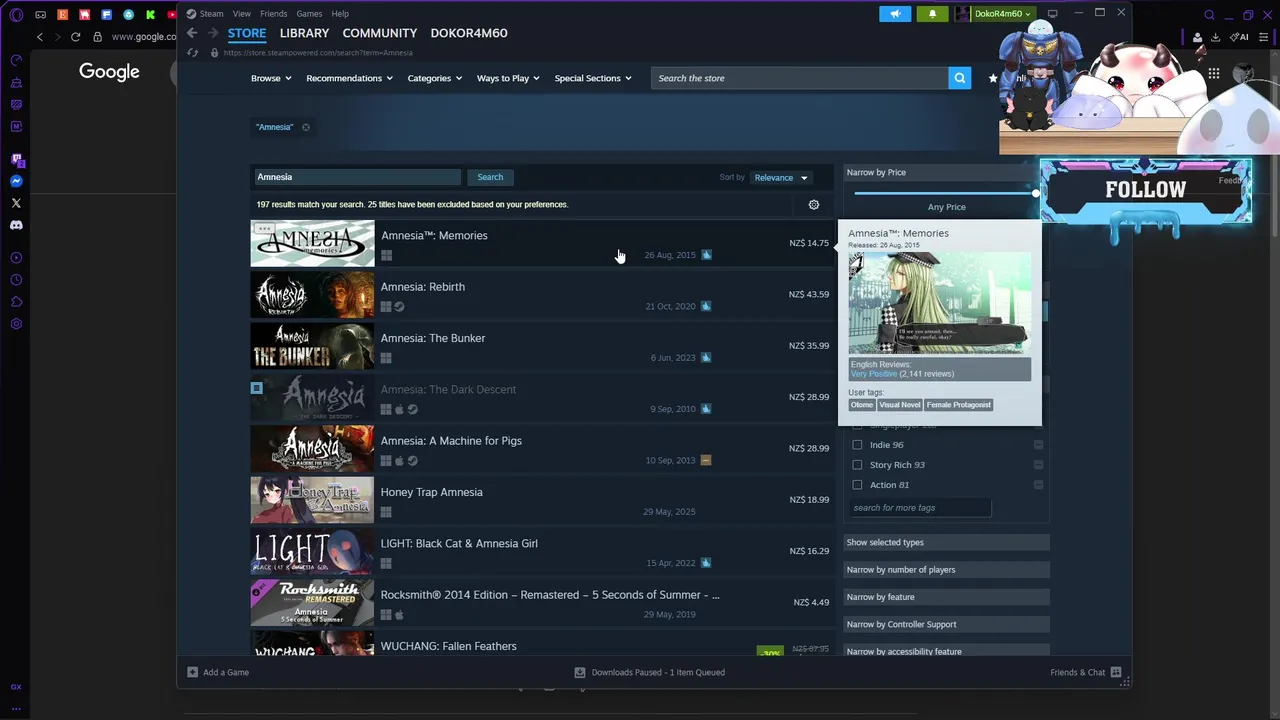Expand Narrow by number of players

click(x=946, y=570)
